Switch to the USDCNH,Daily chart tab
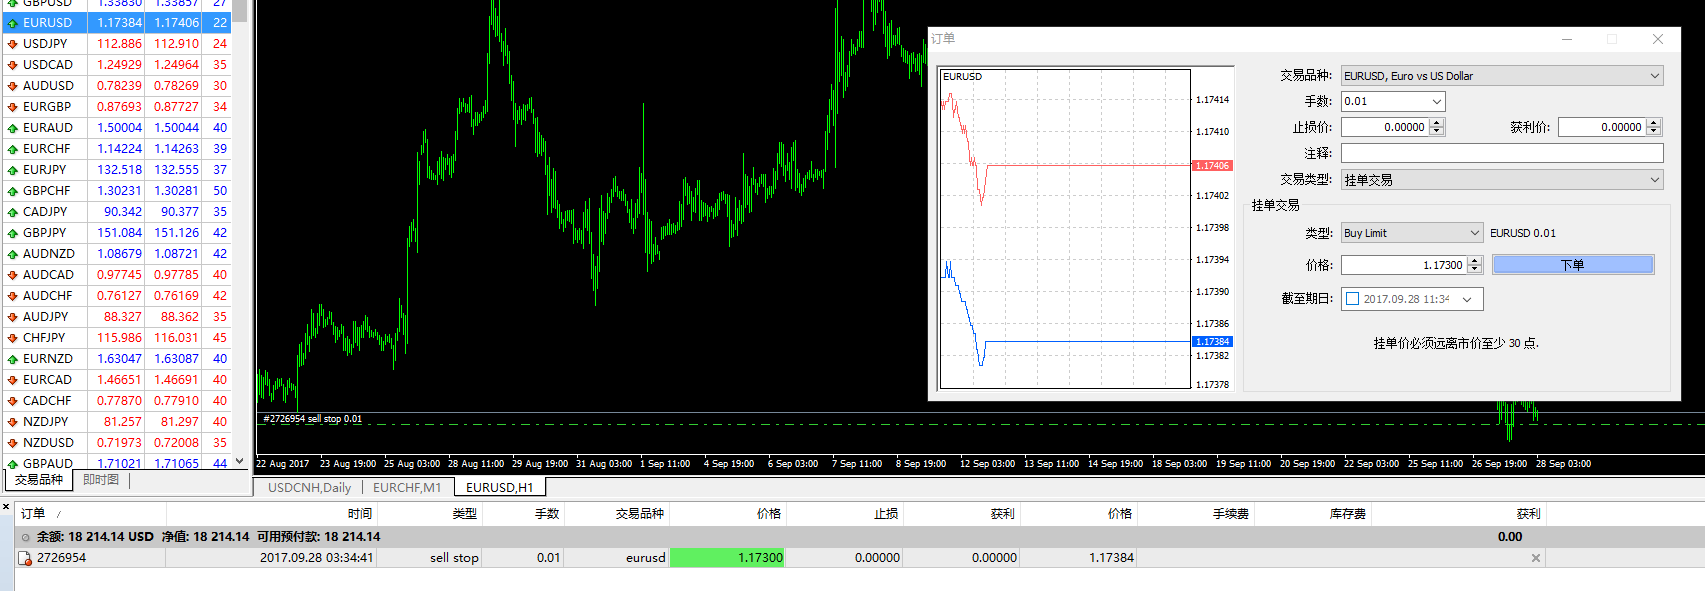 (x=309, y=488)
